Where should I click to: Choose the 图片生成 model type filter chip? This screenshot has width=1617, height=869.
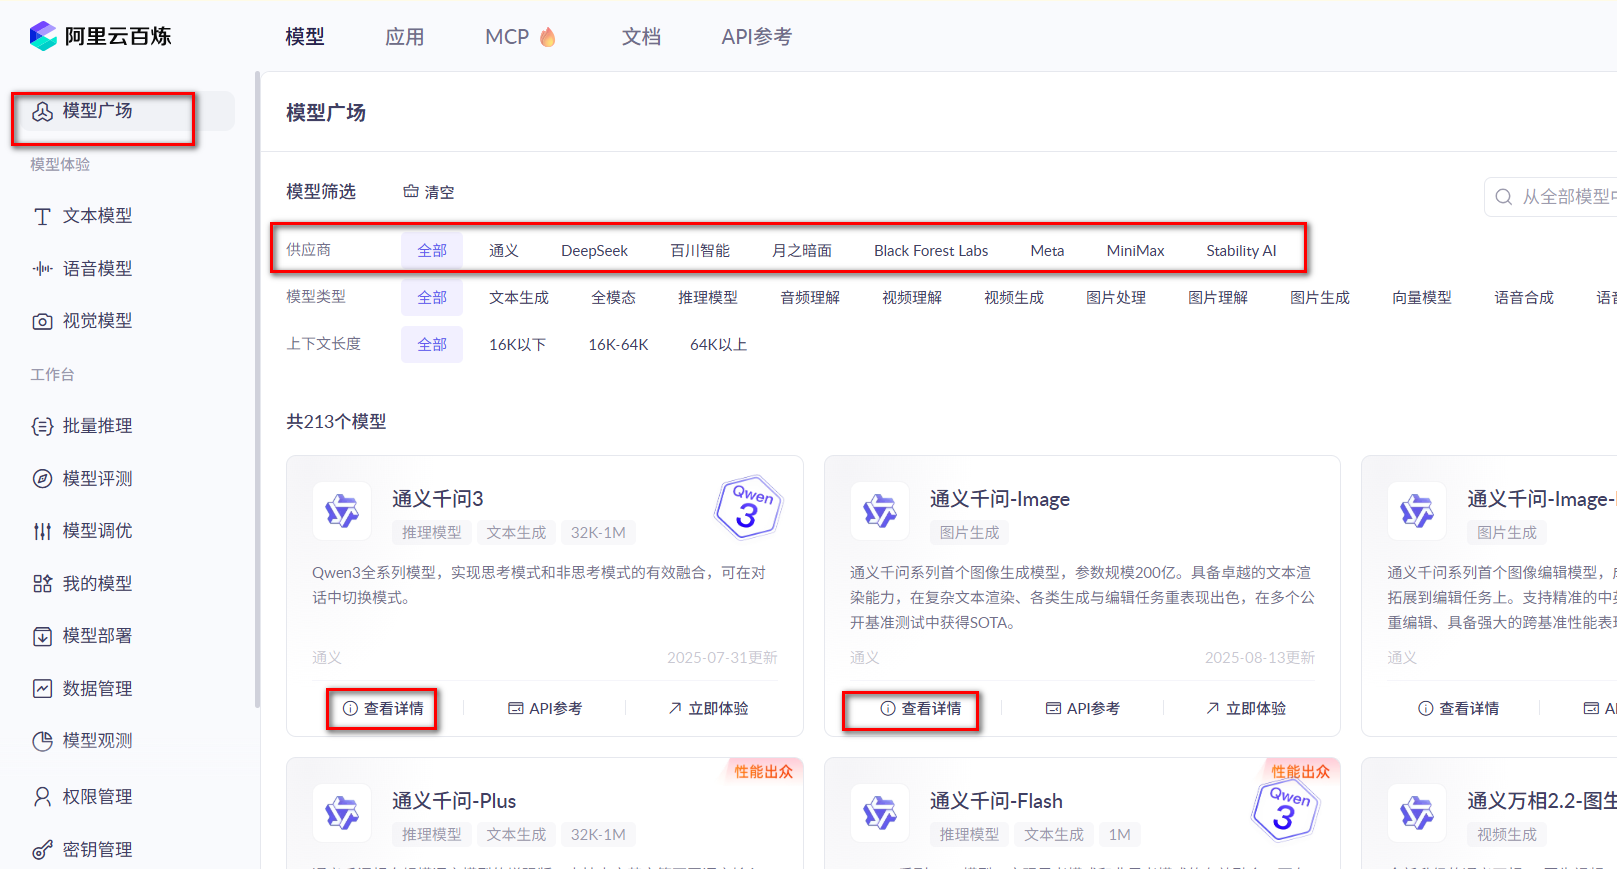coord(1320,297)
